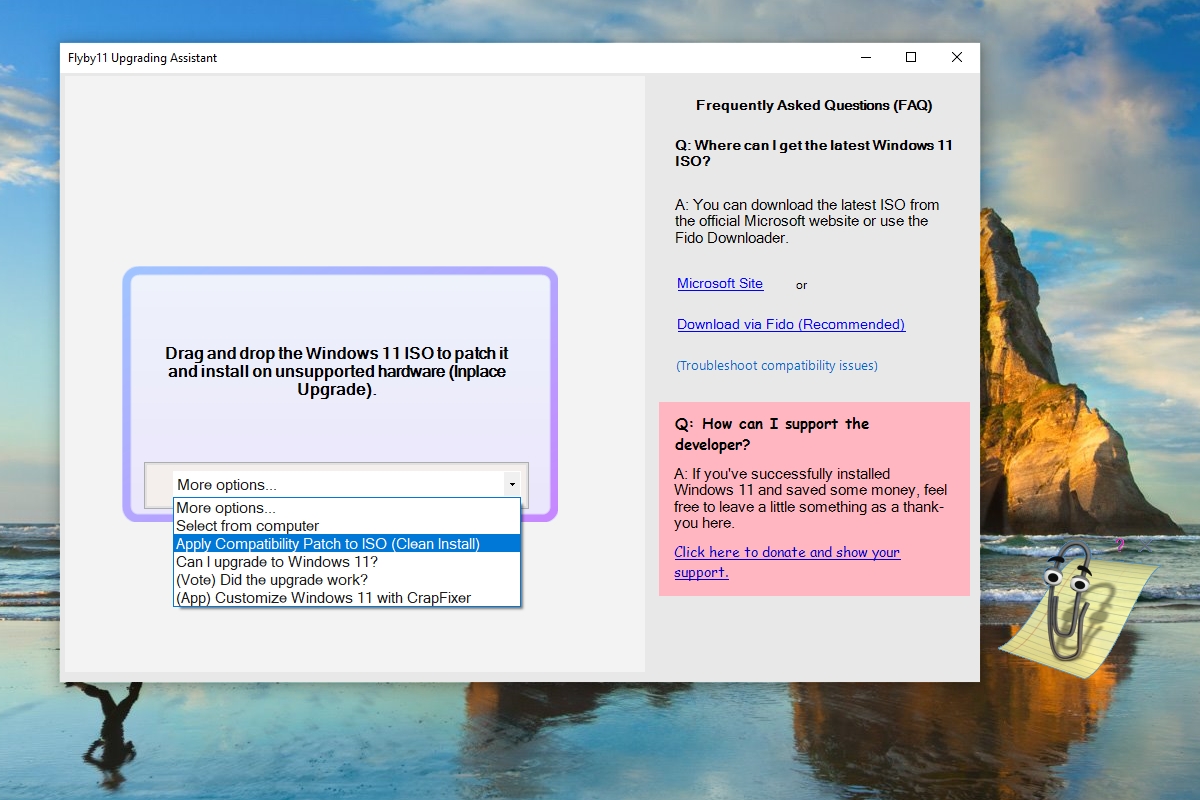The width and height of the screenshot is (1200, 800).
Task: Select 'More options...' entry in dropdown list
Action: (347, 508)
